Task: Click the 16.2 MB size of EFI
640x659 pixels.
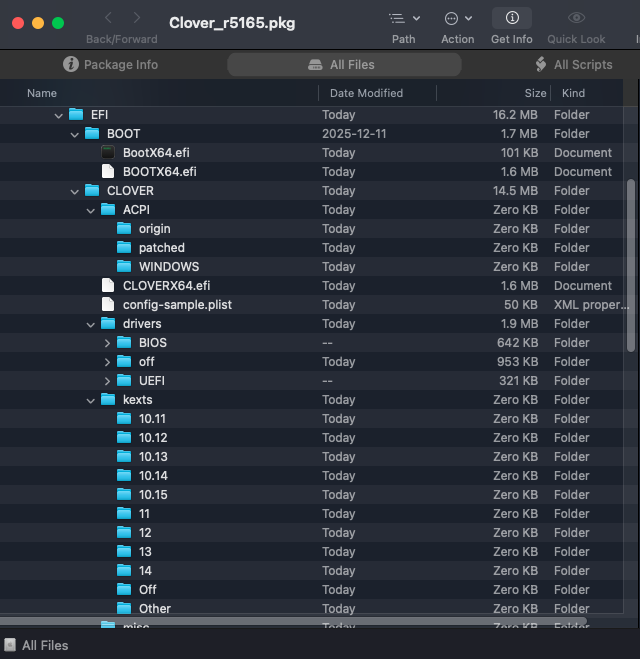Action: [515, 115]
